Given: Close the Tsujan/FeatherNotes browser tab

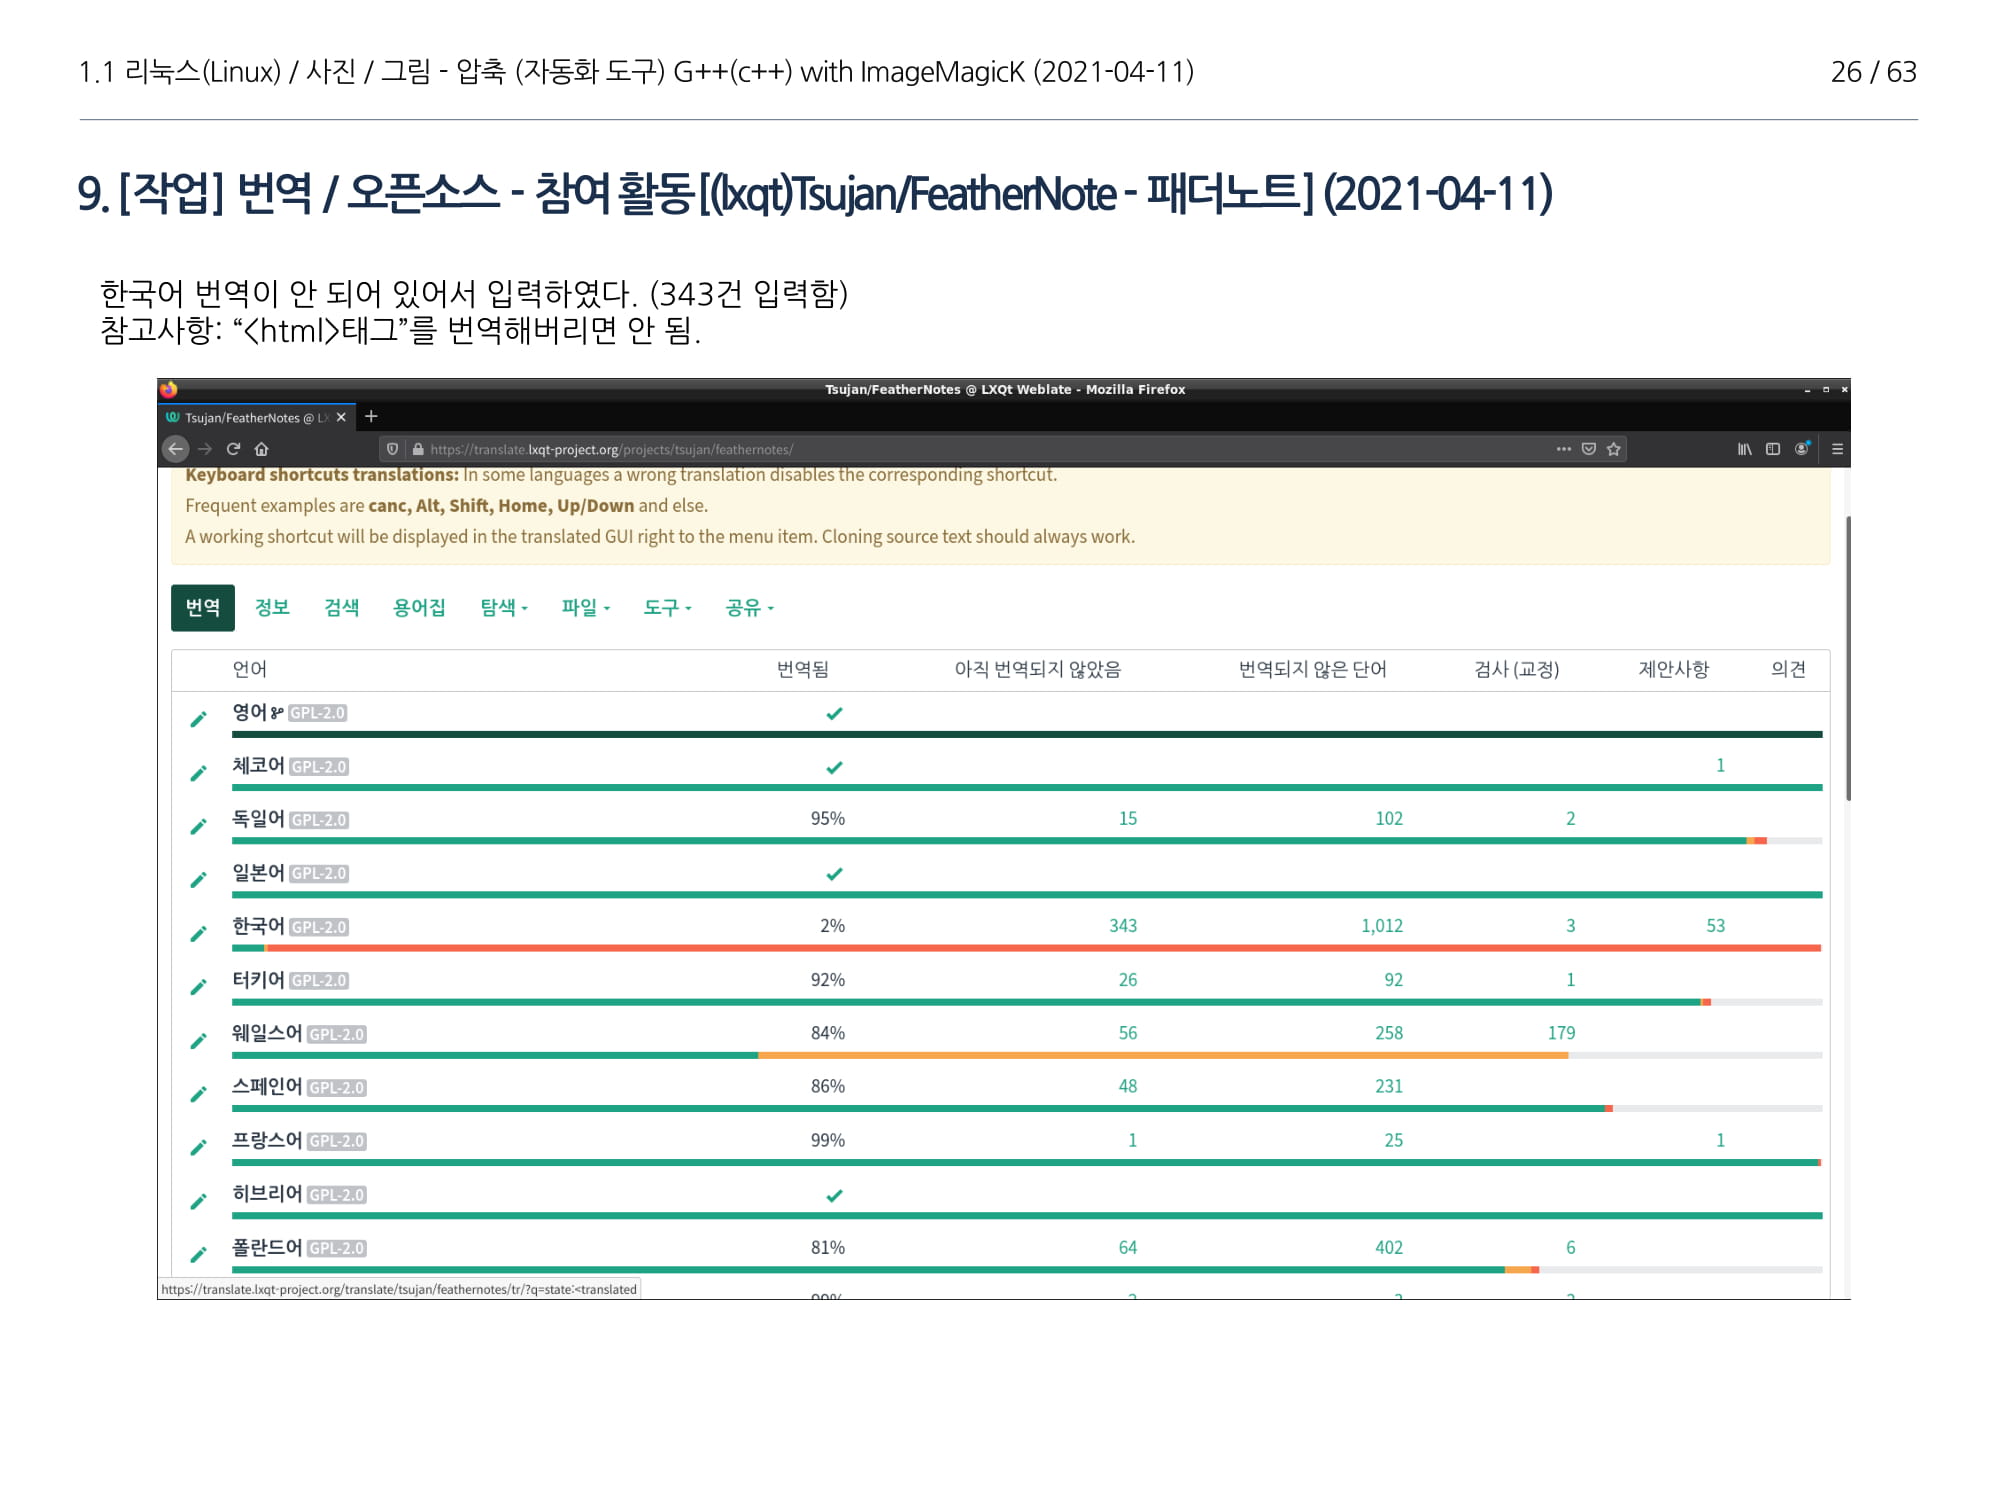Looking at the screenshot, I should (x=341, y=417).
